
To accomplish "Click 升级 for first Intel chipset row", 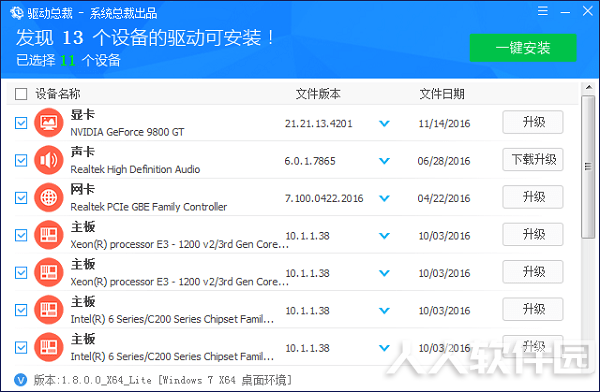I will [533, 309].
